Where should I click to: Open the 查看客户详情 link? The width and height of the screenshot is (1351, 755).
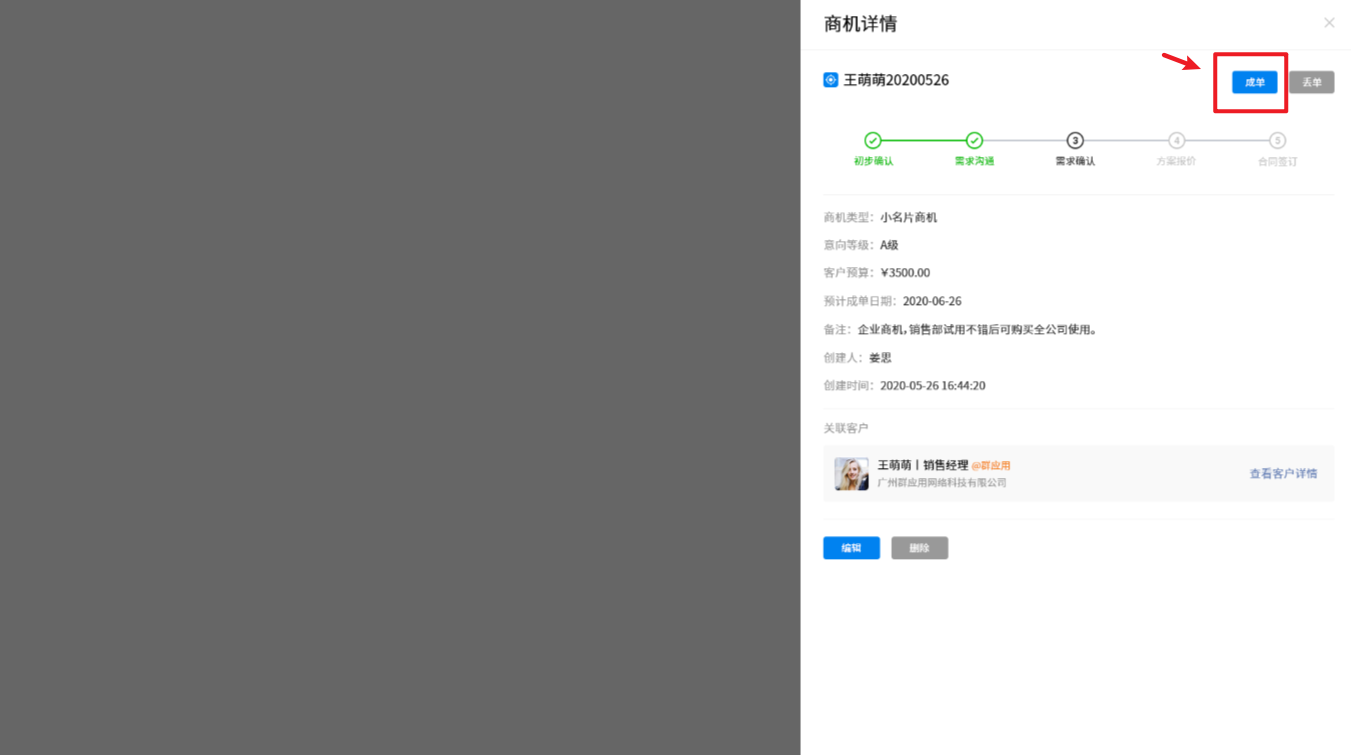[1283, 474]
